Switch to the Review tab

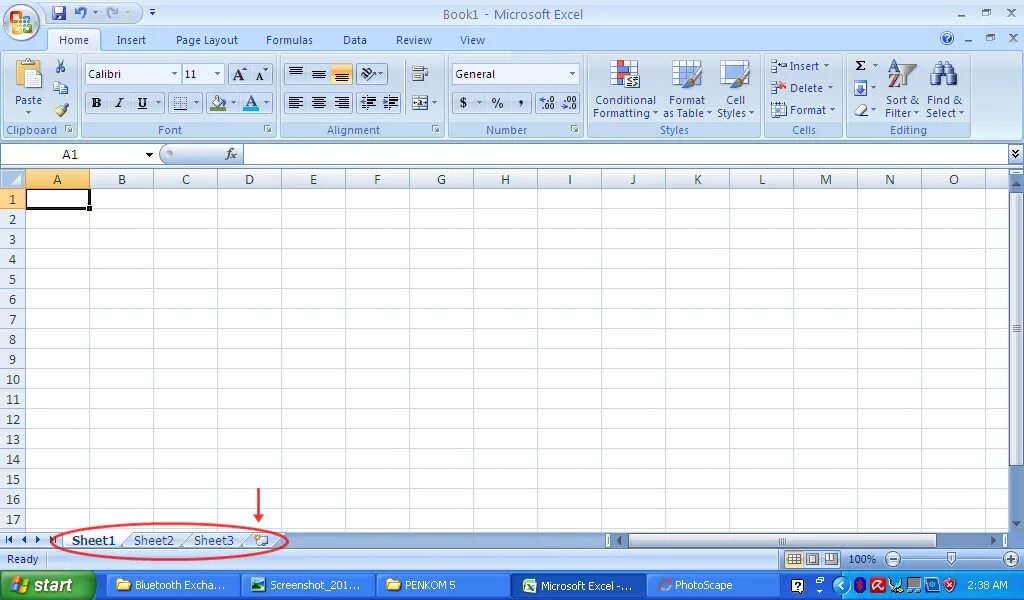[x=414, y=40]
